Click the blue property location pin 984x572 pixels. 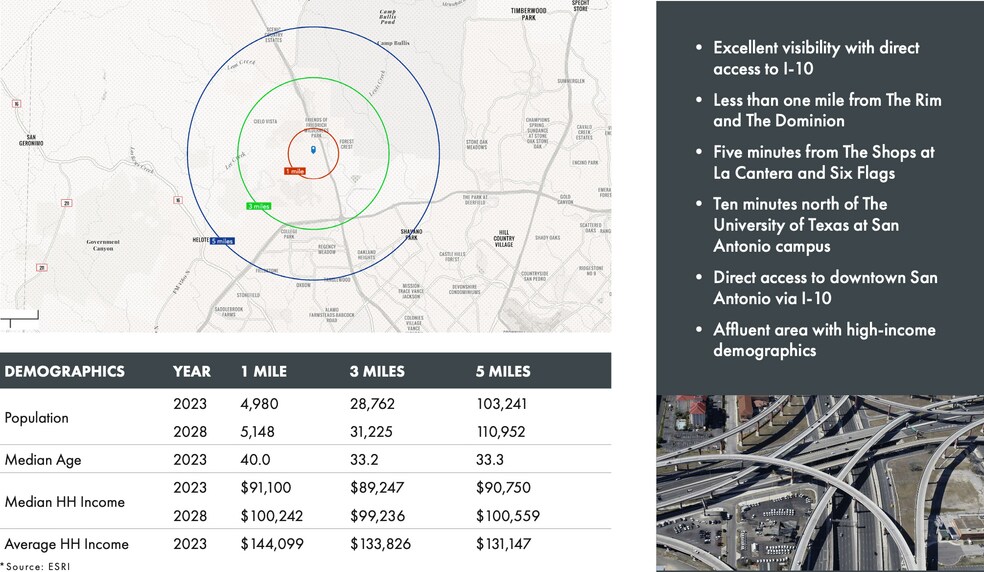click(x=314, y=150)
